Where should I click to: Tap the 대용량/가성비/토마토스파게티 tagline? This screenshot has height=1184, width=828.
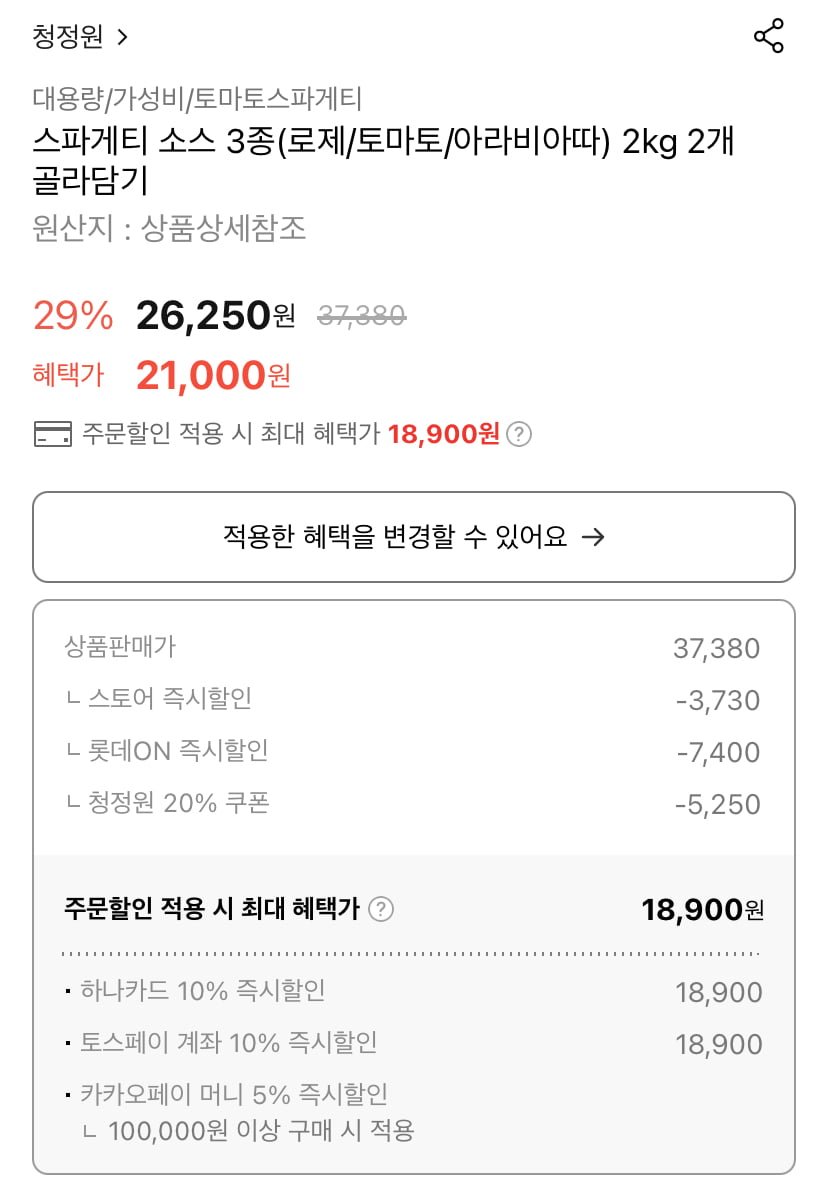click(x=197, y=98)
